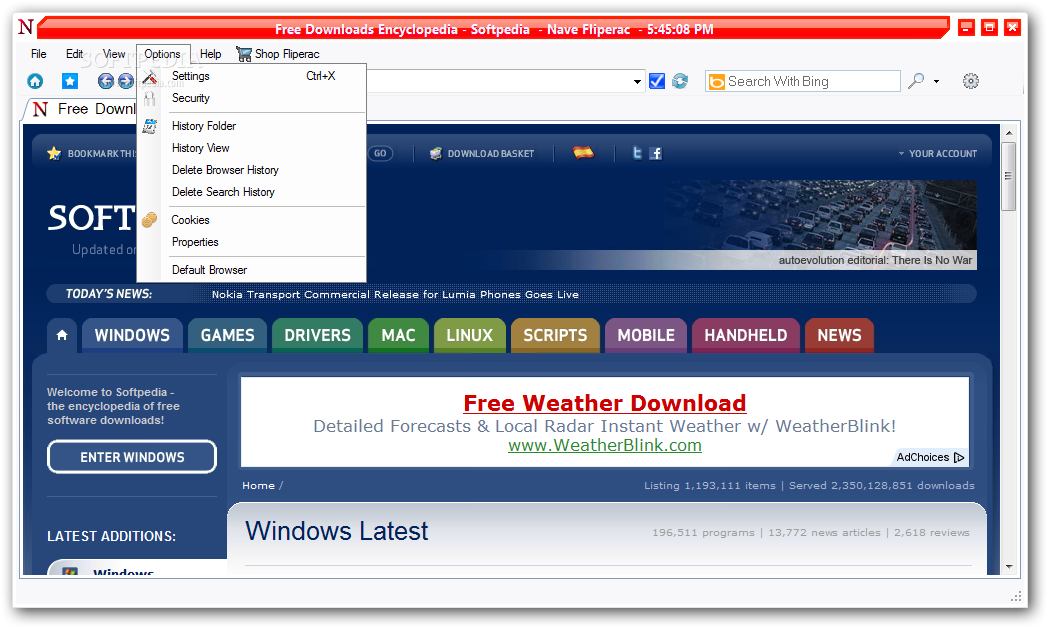1048x628 pixels.
Task: Open bookmarks star icon in toolbar
Action: pos(70,82)
